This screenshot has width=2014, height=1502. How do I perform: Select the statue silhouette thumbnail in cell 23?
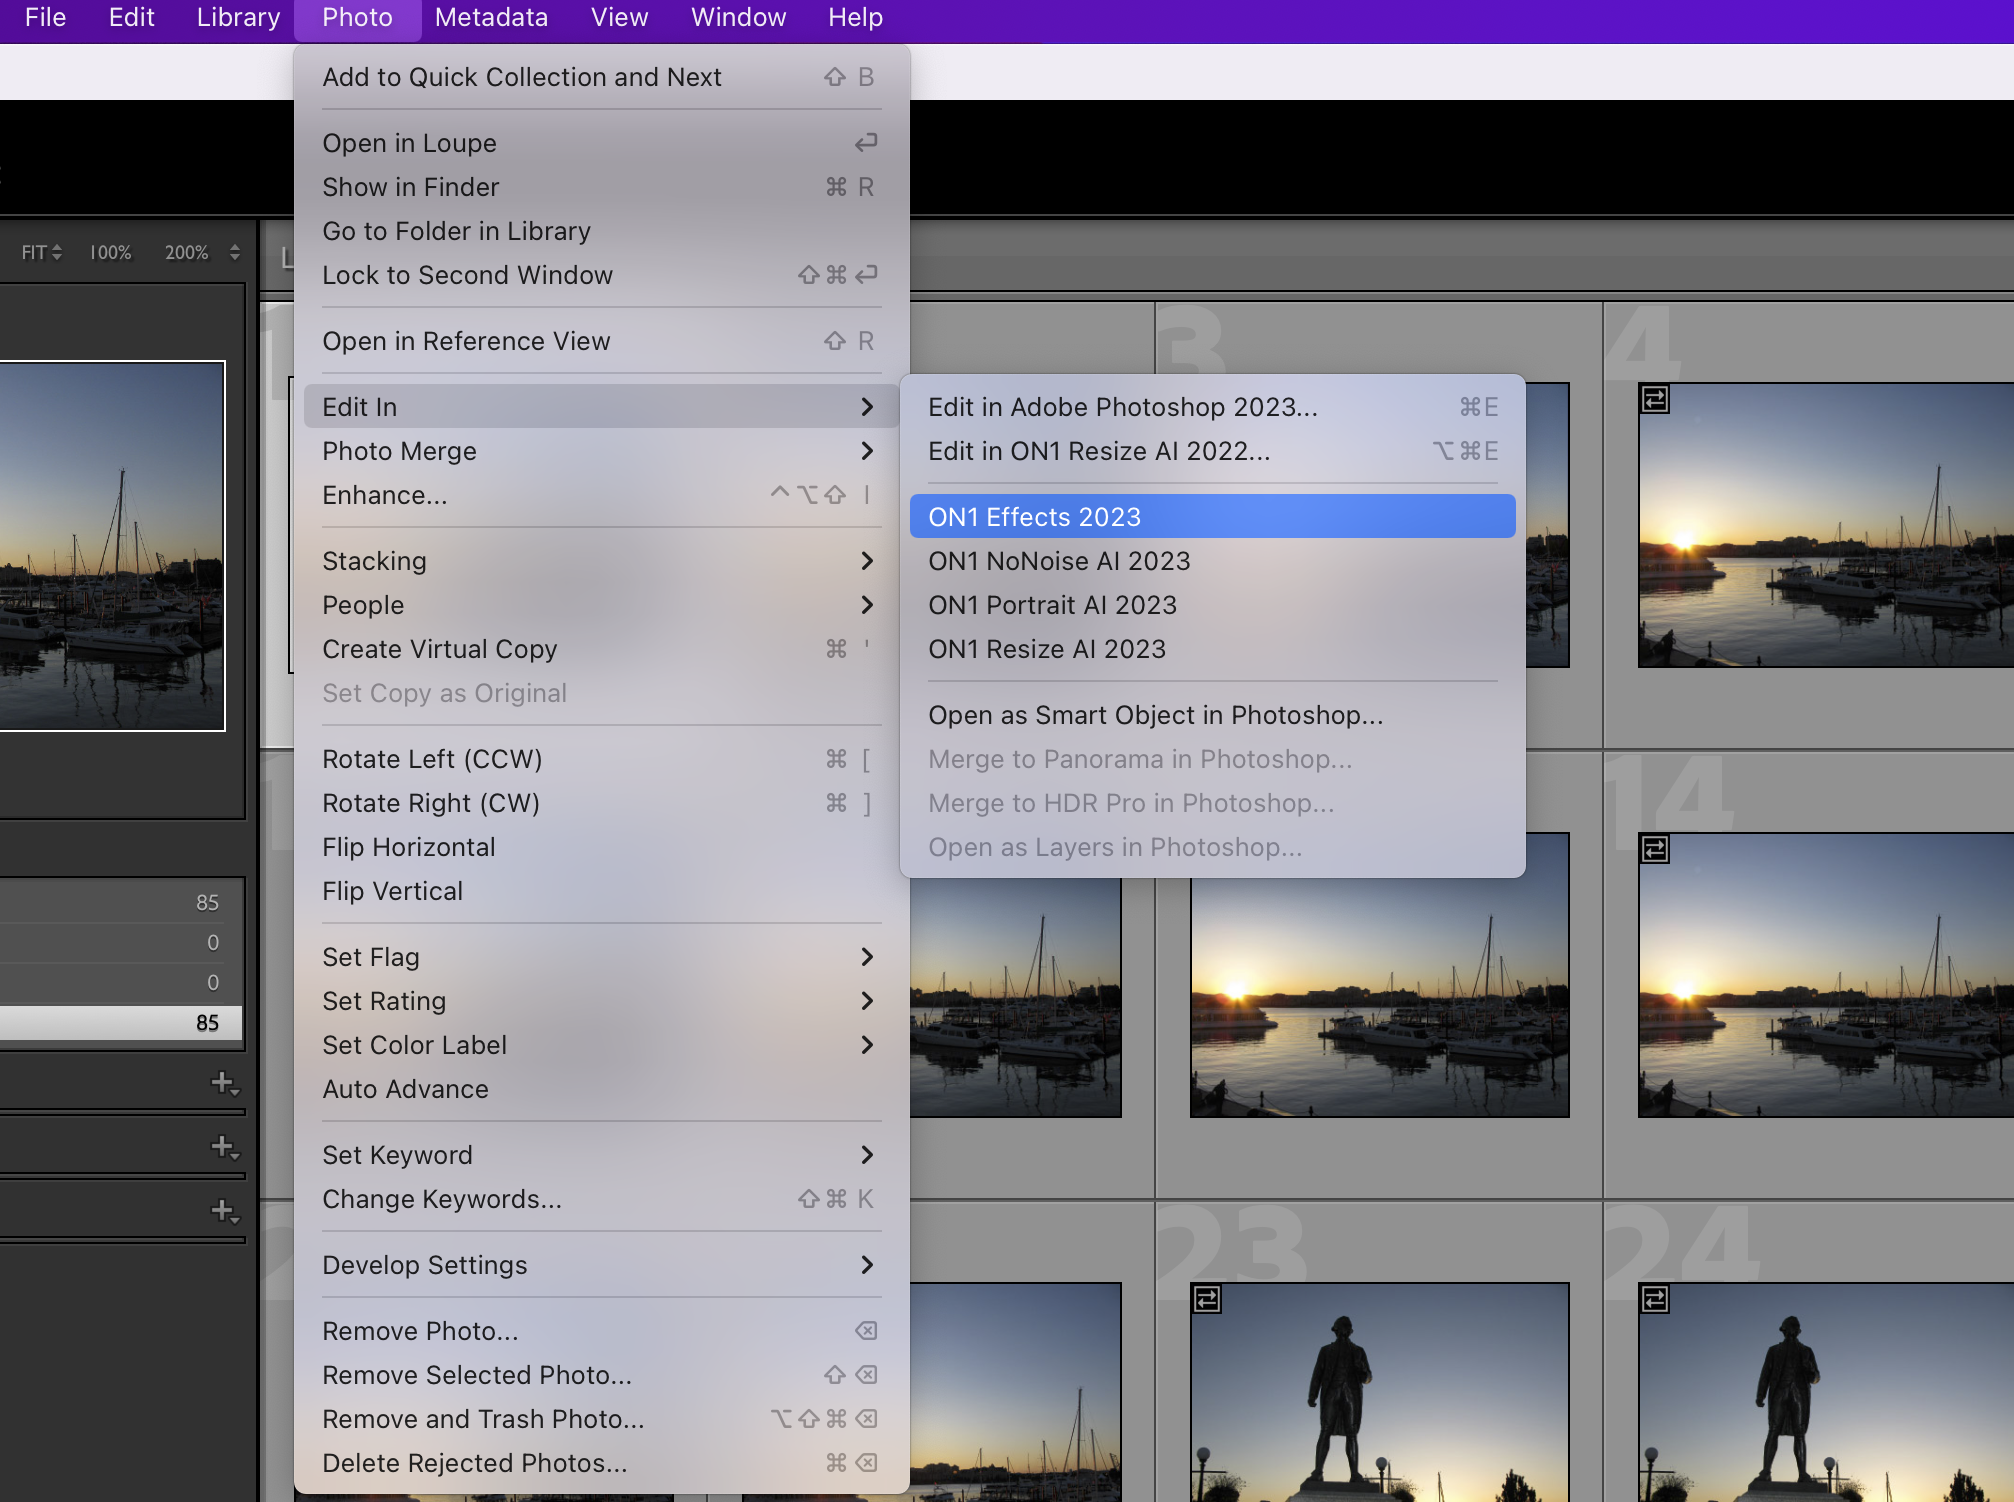(x=1380, y=1392)
